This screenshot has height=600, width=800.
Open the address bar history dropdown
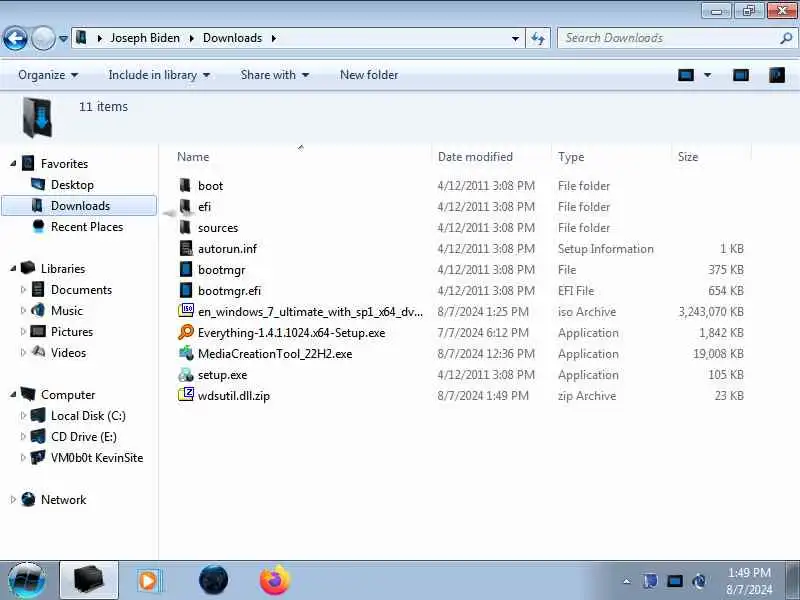pyautogui.click(x=515, y=38)
